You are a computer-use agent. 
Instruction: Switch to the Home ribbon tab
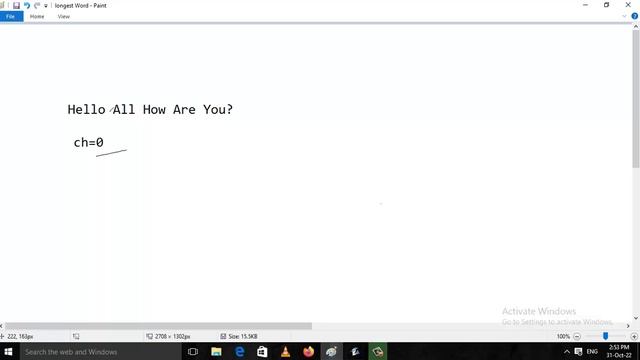(x=37, y=16)
